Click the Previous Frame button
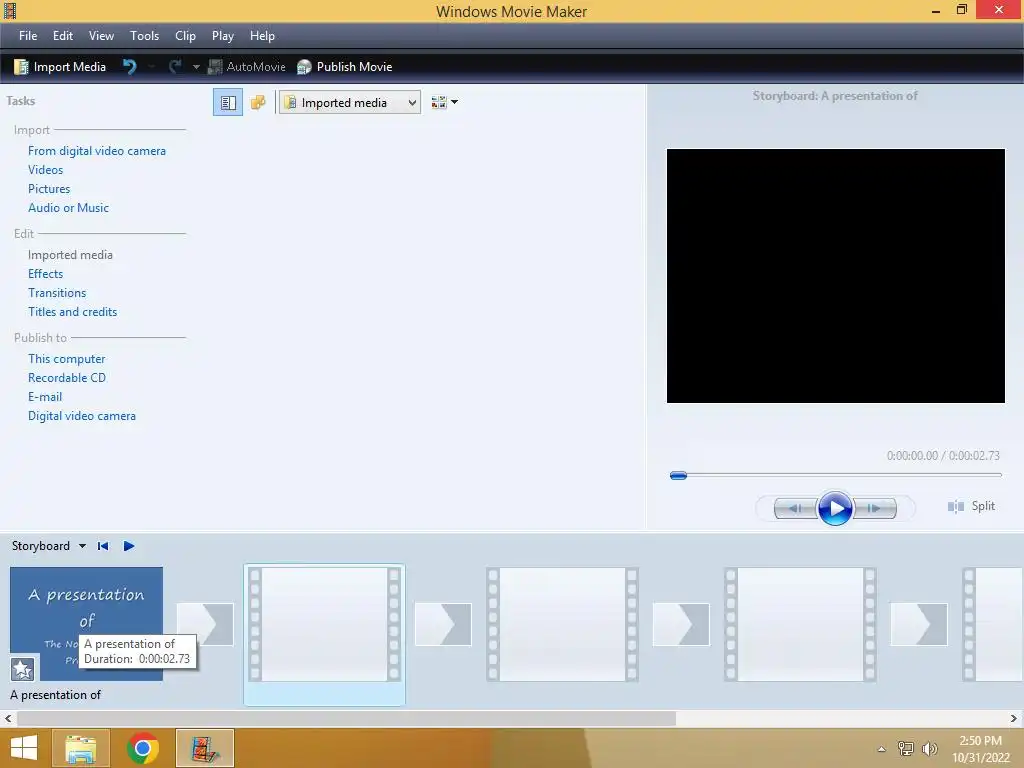This screenshot has height=768, width=1024. pos(796,508)
